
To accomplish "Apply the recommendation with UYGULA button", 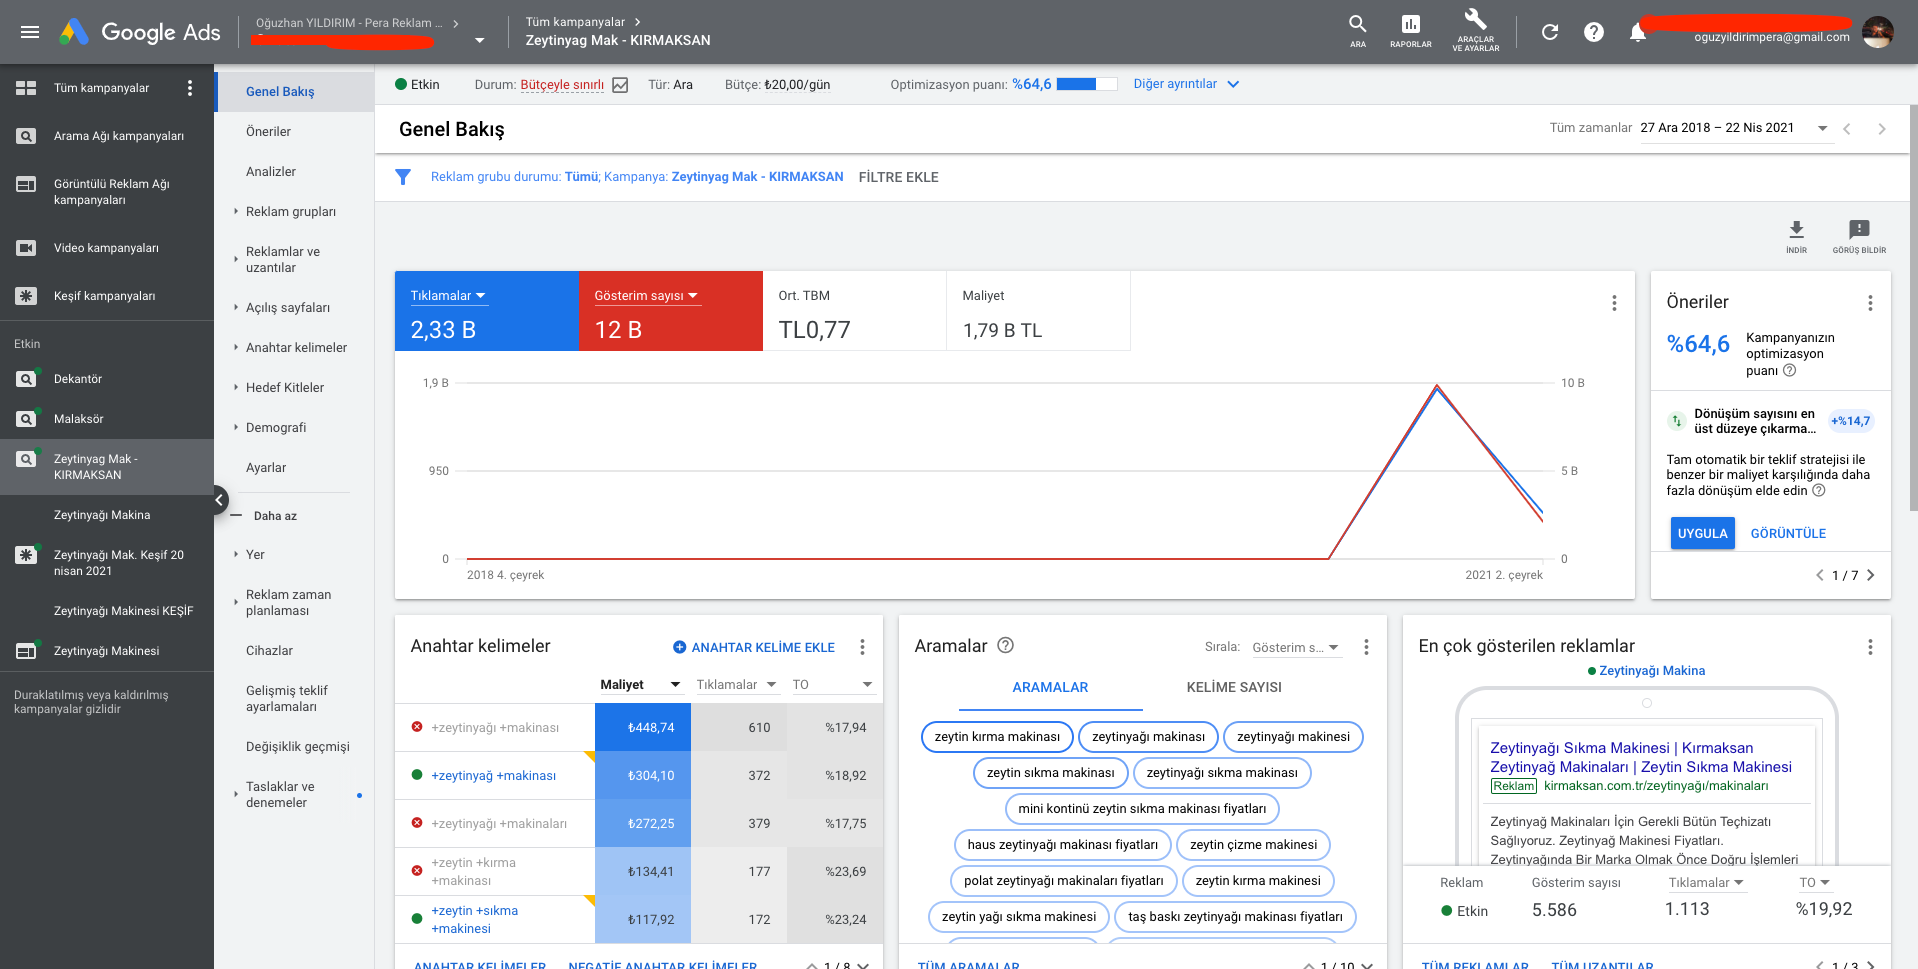I will tap(1702, 533).
